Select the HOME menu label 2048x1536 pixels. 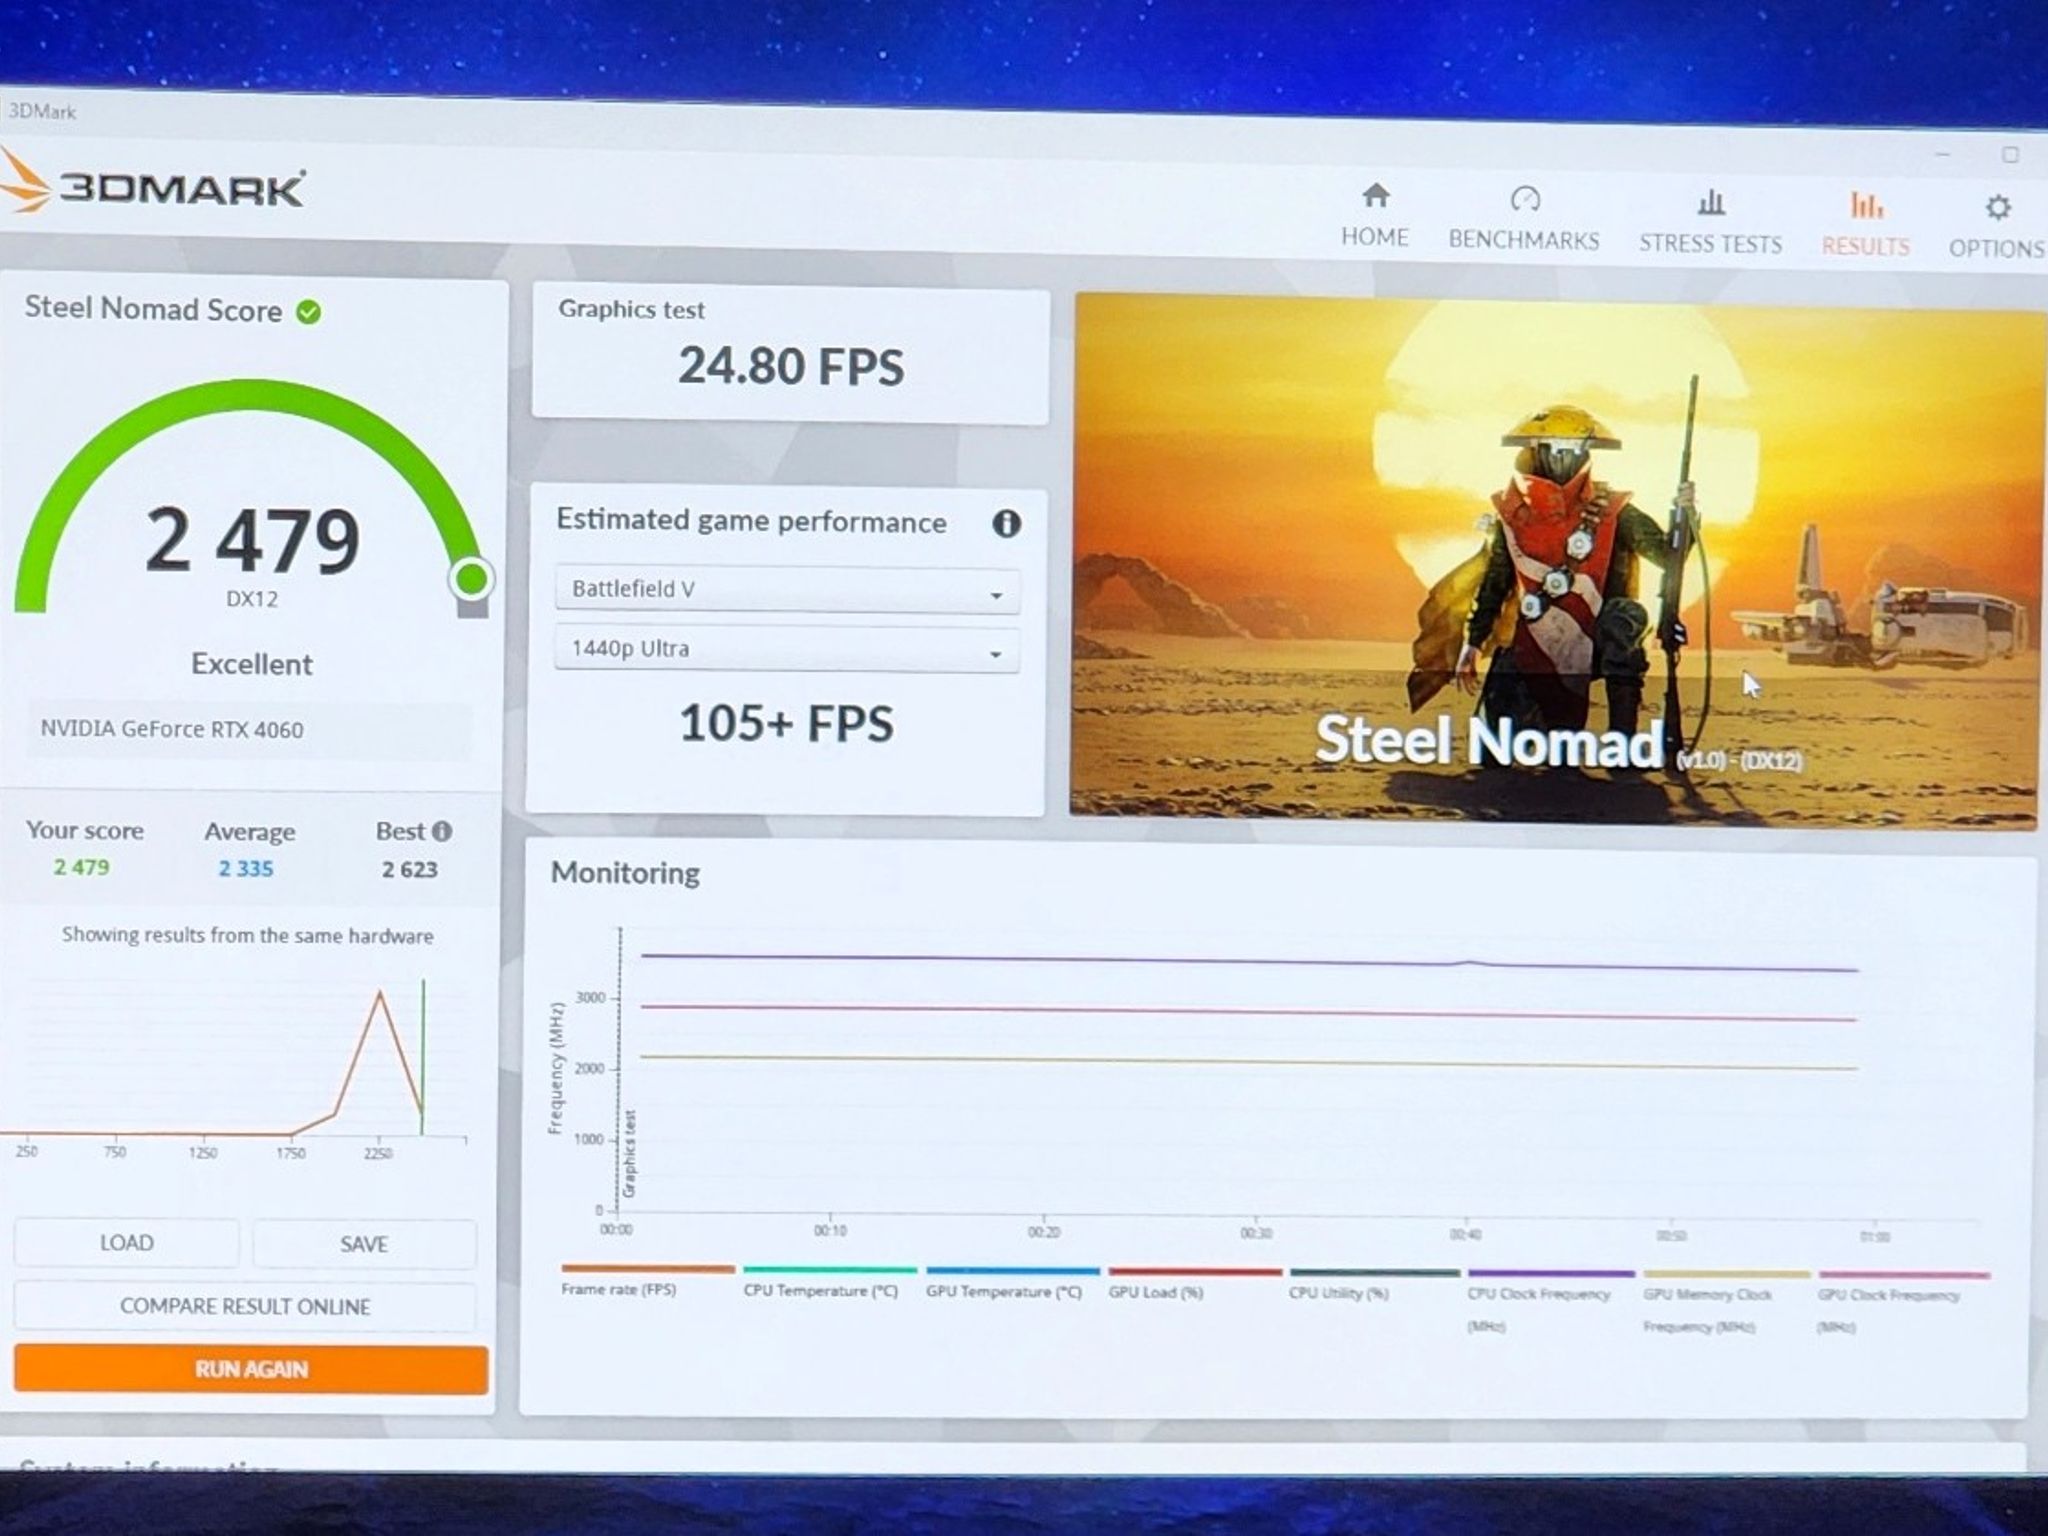point(1375,237)
